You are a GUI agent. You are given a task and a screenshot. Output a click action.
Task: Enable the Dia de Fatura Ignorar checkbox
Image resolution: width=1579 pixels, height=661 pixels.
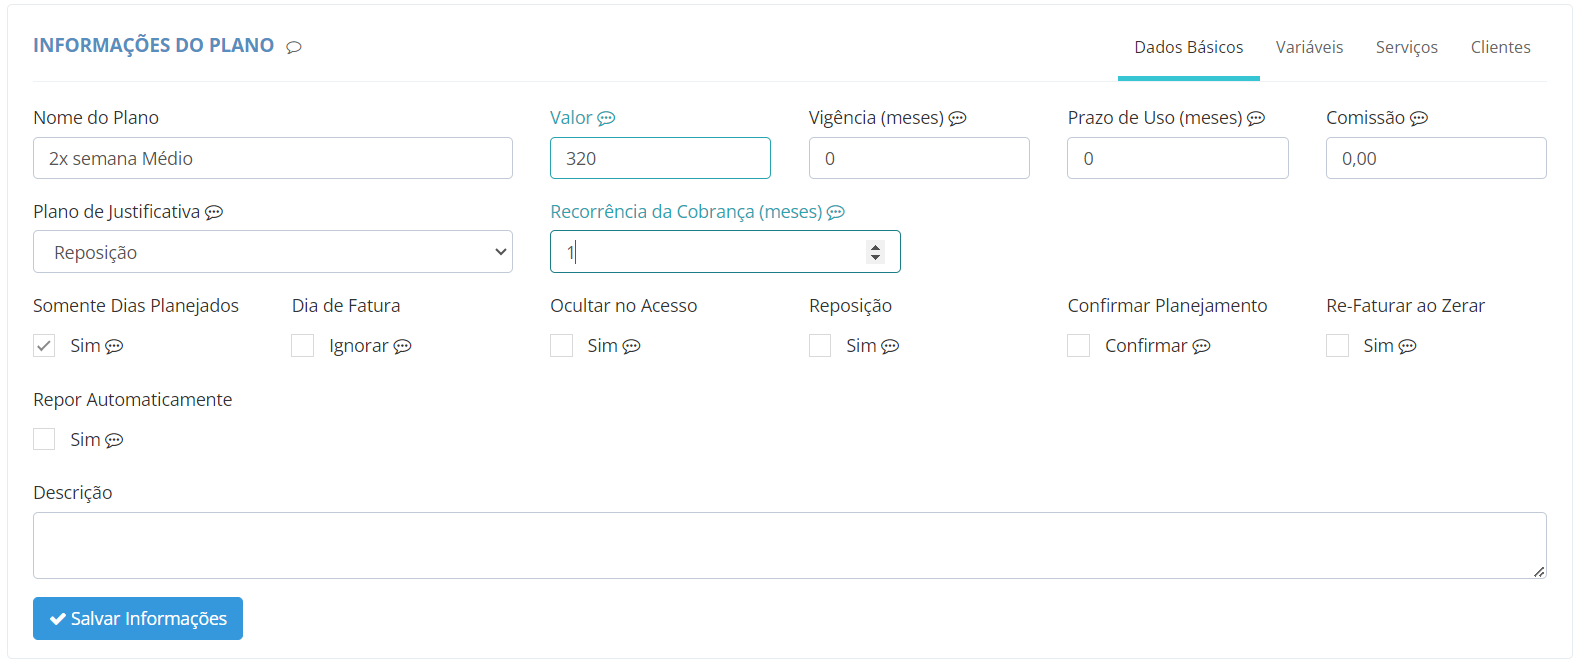click(x=303, y=346)
